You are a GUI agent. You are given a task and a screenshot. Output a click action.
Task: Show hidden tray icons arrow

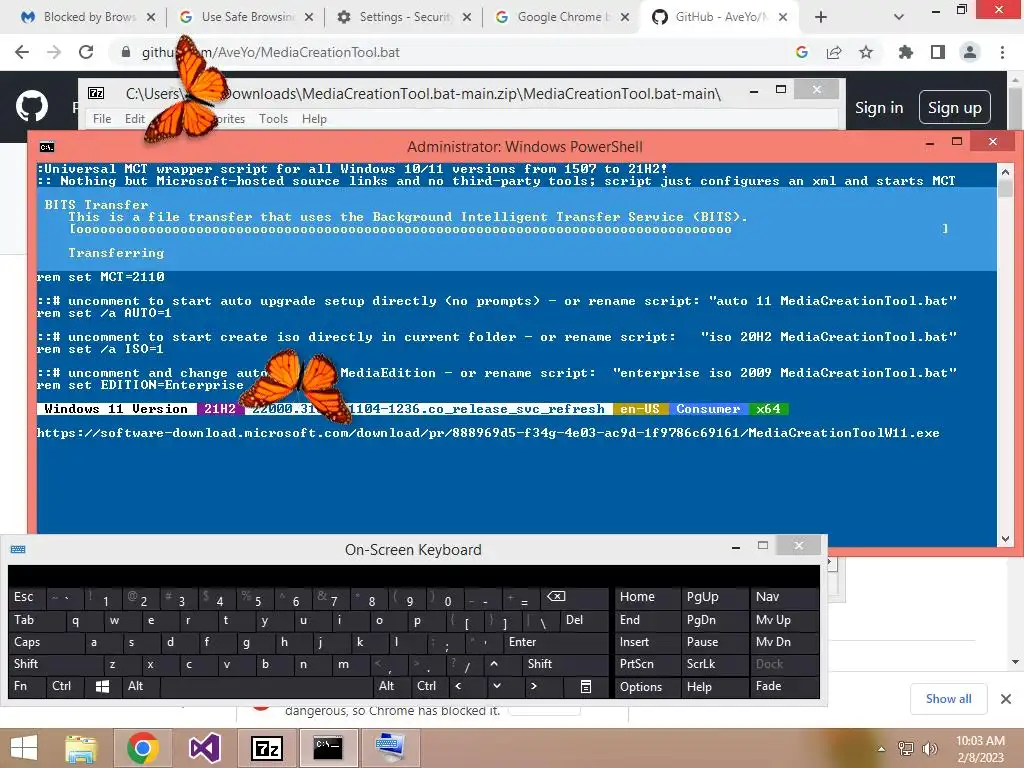click(x=882, y=748)
